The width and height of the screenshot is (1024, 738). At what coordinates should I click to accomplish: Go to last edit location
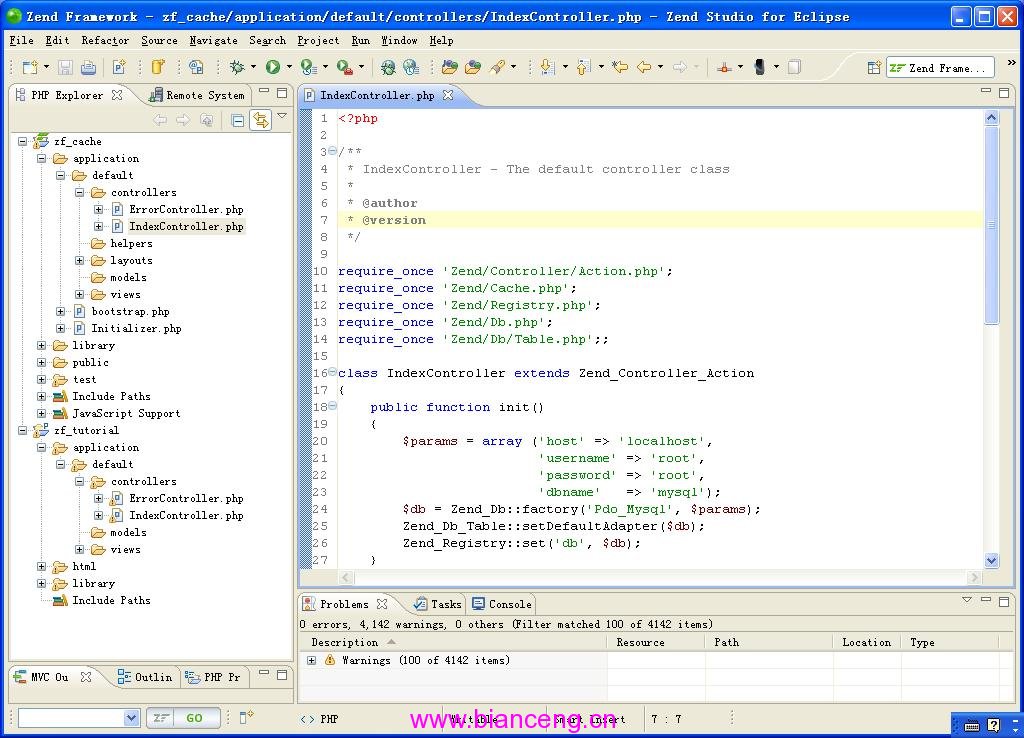point(620,67)
